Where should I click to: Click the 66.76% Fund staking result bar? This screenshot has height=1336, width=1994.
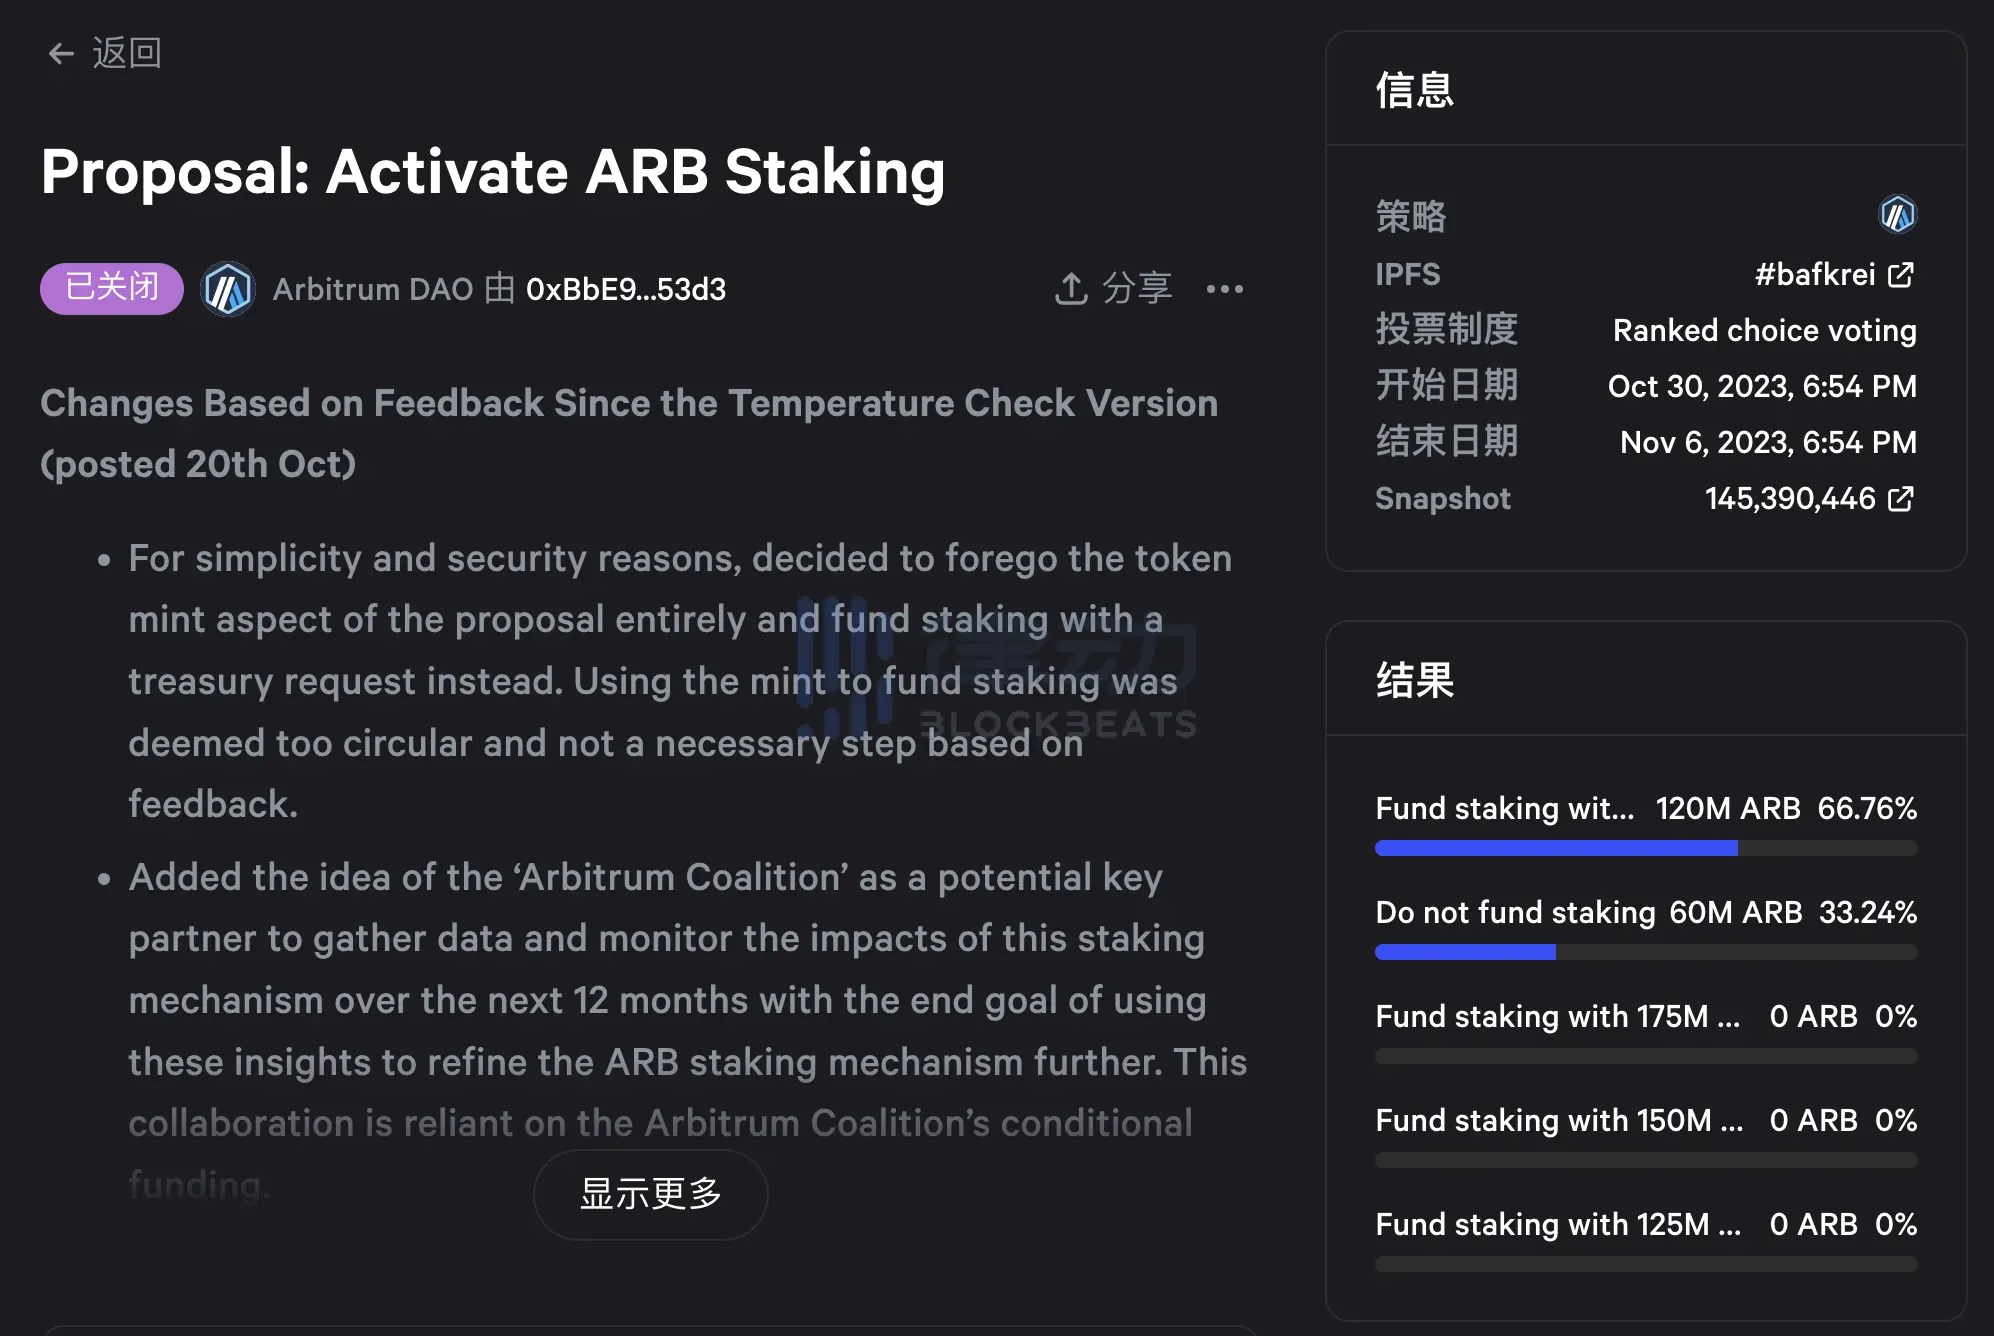[x=1645, y=848]
